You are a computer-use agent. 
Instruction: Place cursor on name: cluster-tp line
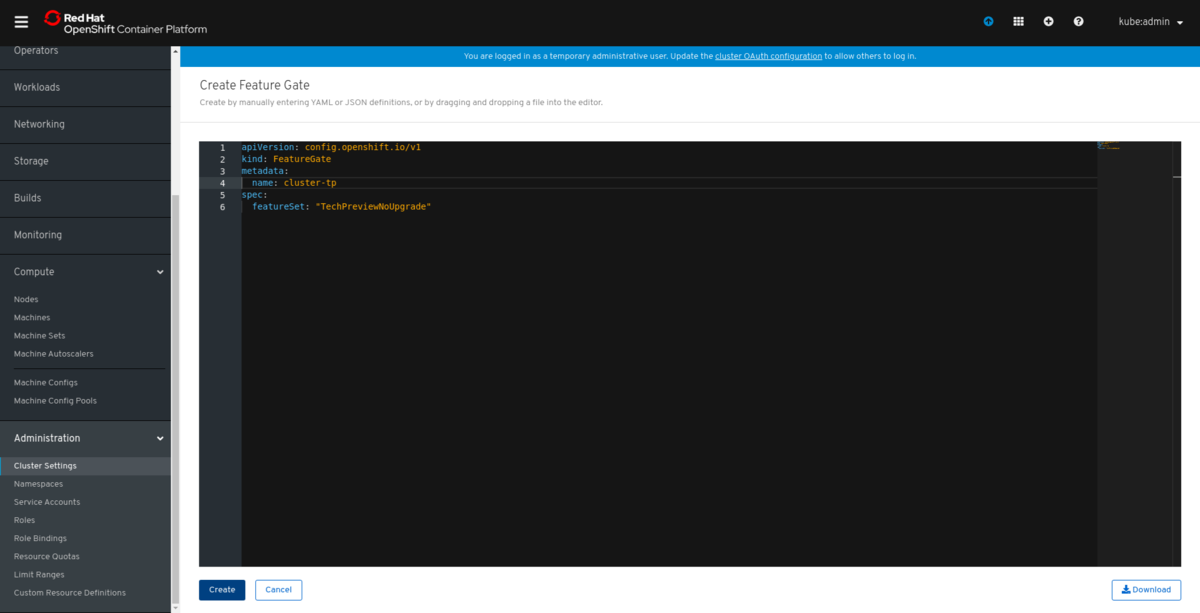point(294,183)
